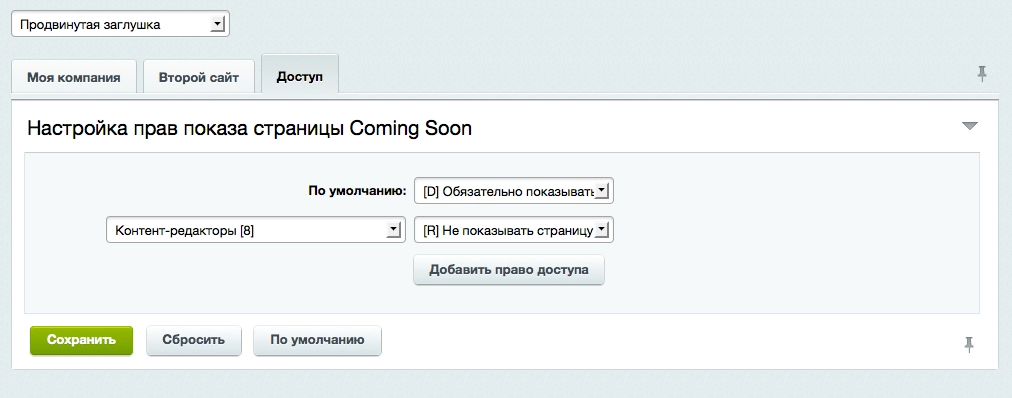
Task: Pin the tab bar with top pin icon
Action: [982, 74]
